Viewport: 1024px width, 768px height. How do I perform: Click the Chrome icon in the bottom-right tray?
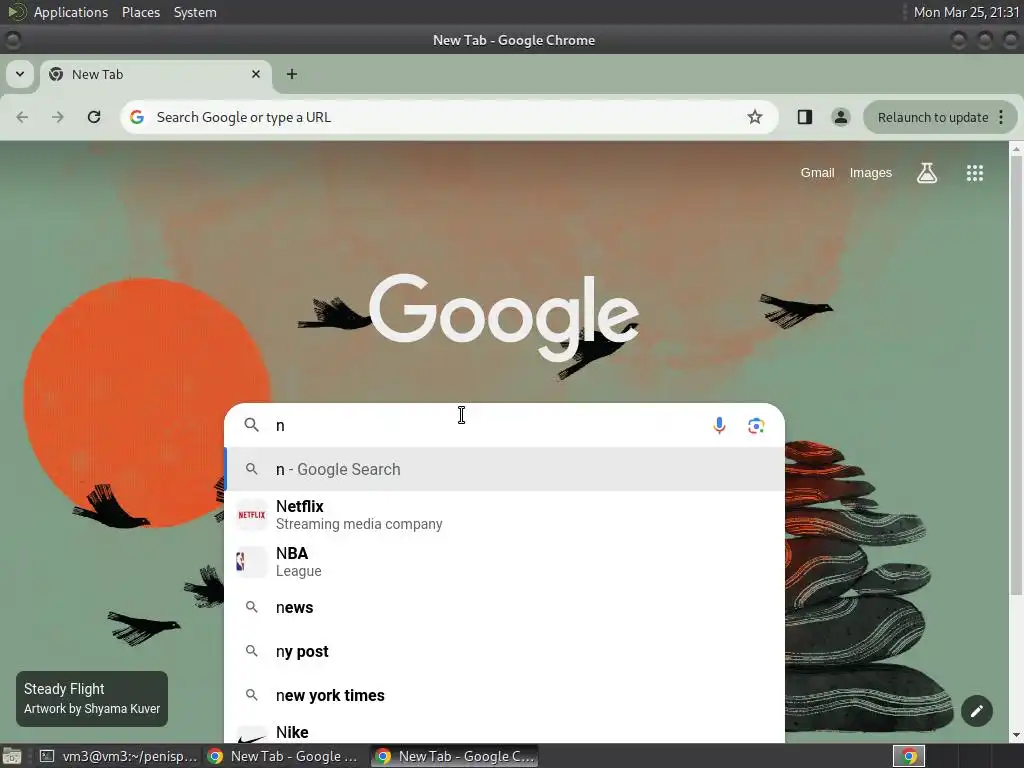click(909, 756)
